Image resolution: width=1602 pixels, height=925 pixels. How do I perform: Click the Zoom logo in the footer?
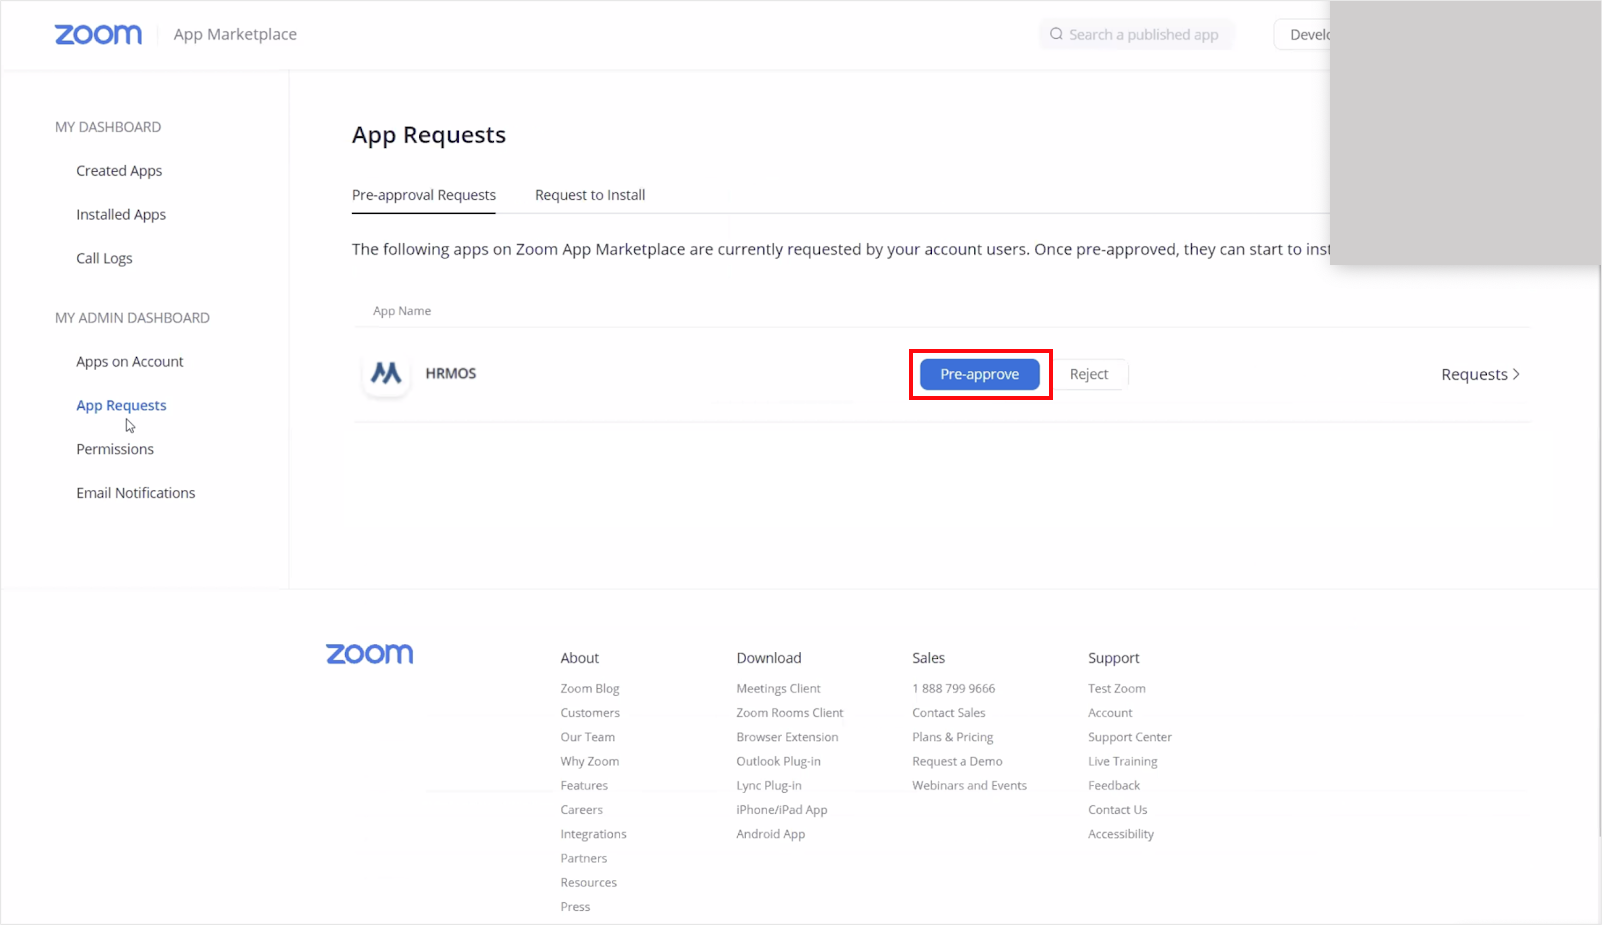pyautogui.click(x=369, y=654)
